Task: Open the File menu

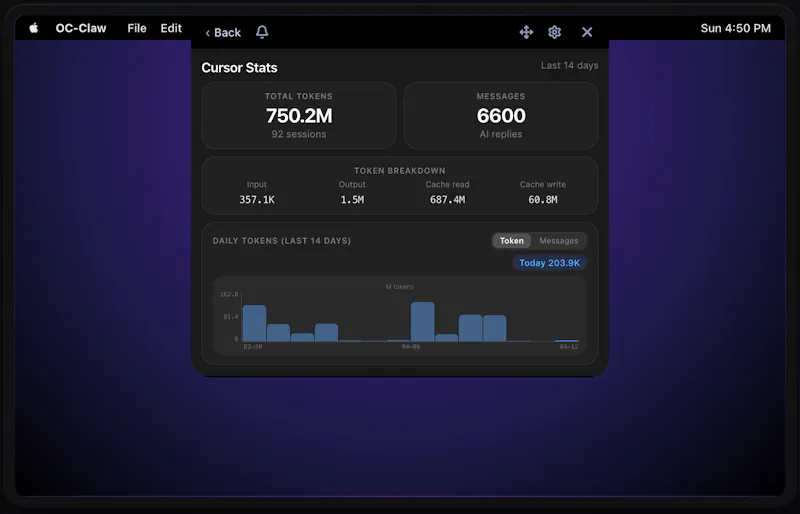Action: [x=137, y=28]
